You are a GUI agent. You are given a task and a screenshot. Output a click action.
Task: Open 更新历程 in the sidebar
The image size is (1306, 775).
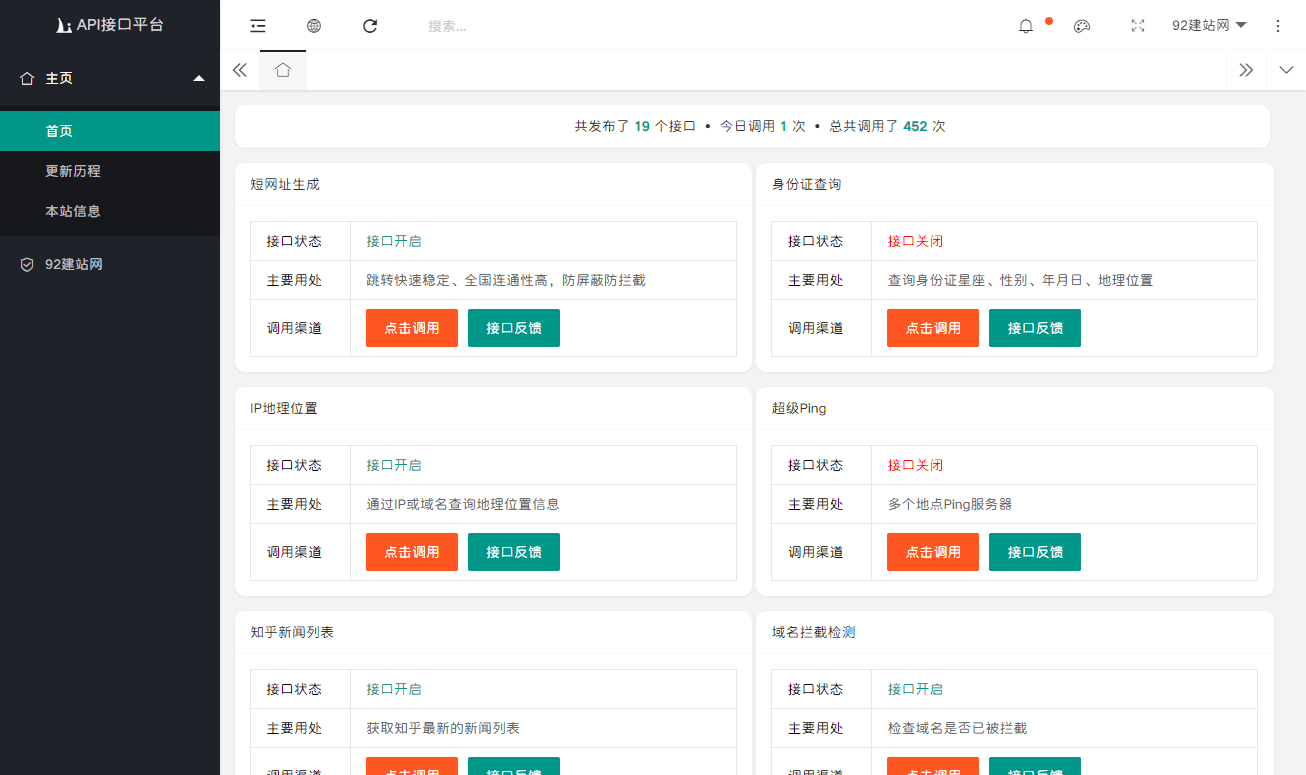pyautogui.click(x=110, y=171)
